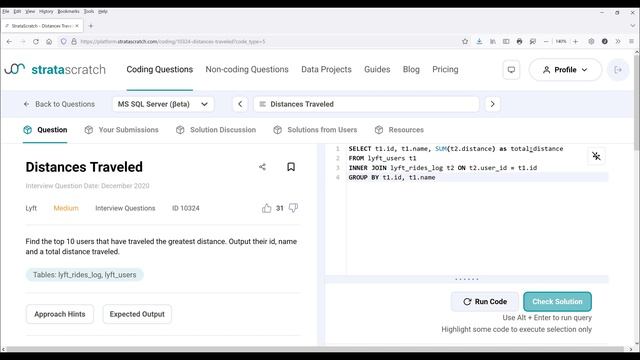Open Solutions from Users tab
Screen dimensions: 640x360
[315, 130]
